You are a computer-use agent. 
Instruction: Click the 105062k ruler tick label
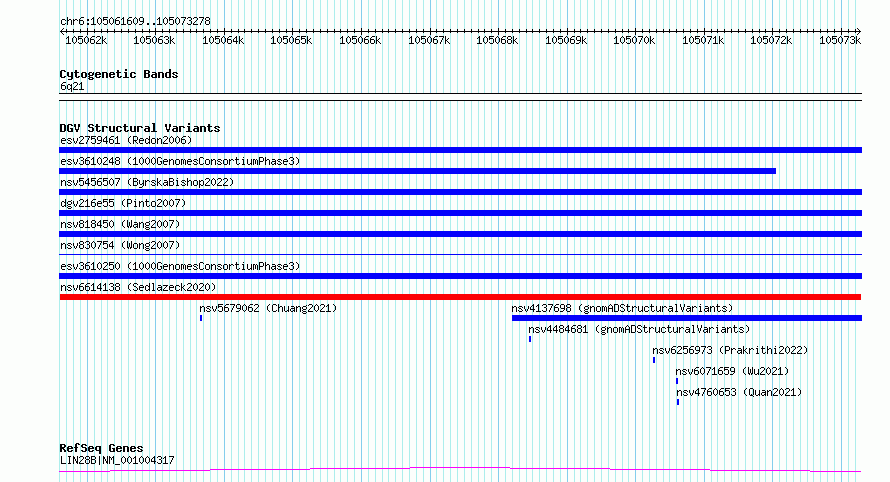coord(86,40)
